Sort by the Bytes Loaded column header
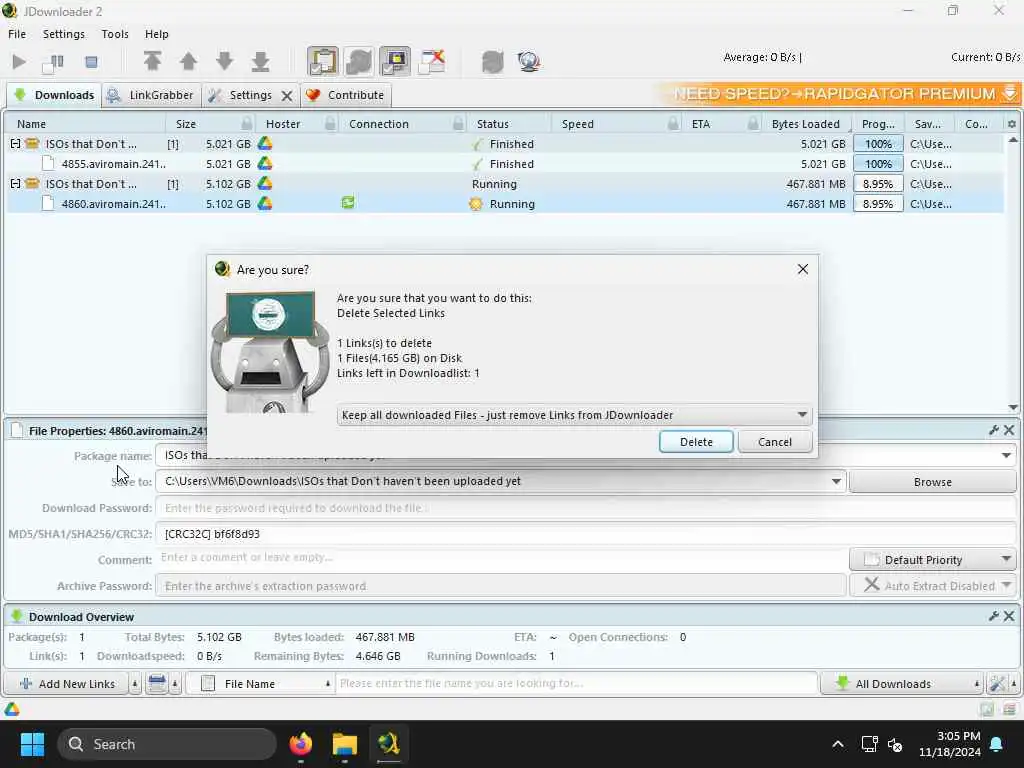Image resolution: width=1024 pixels, height=768 pixels. 805,123
